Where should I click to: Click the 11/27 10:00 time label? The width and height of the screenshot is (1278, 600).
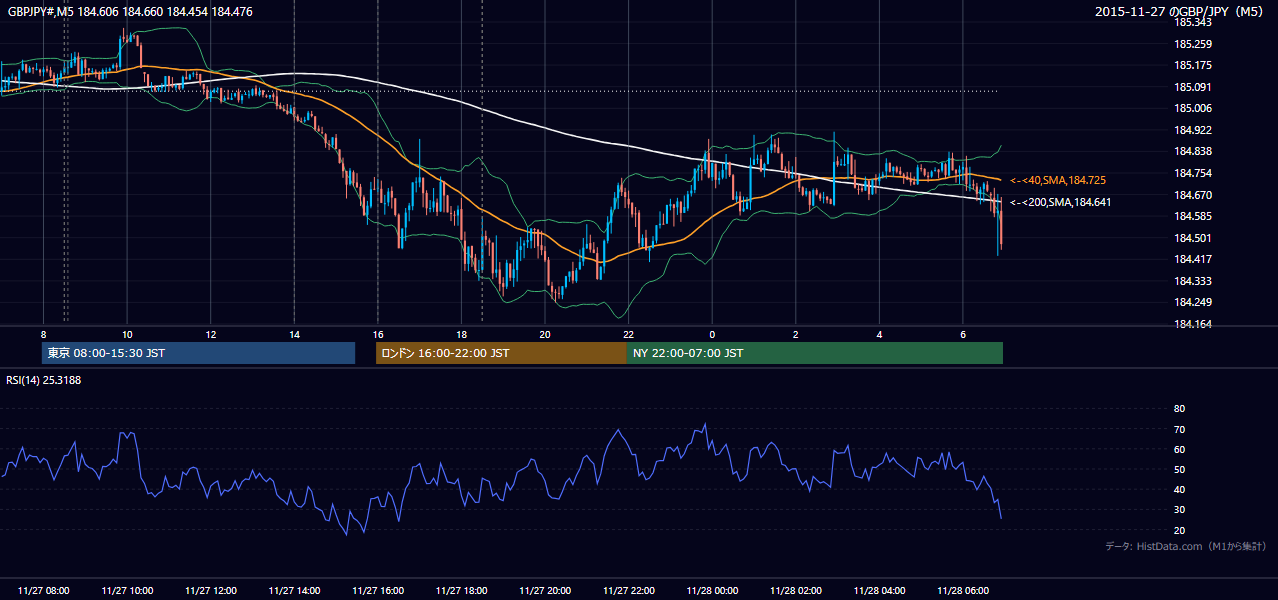tap(127, 591)
